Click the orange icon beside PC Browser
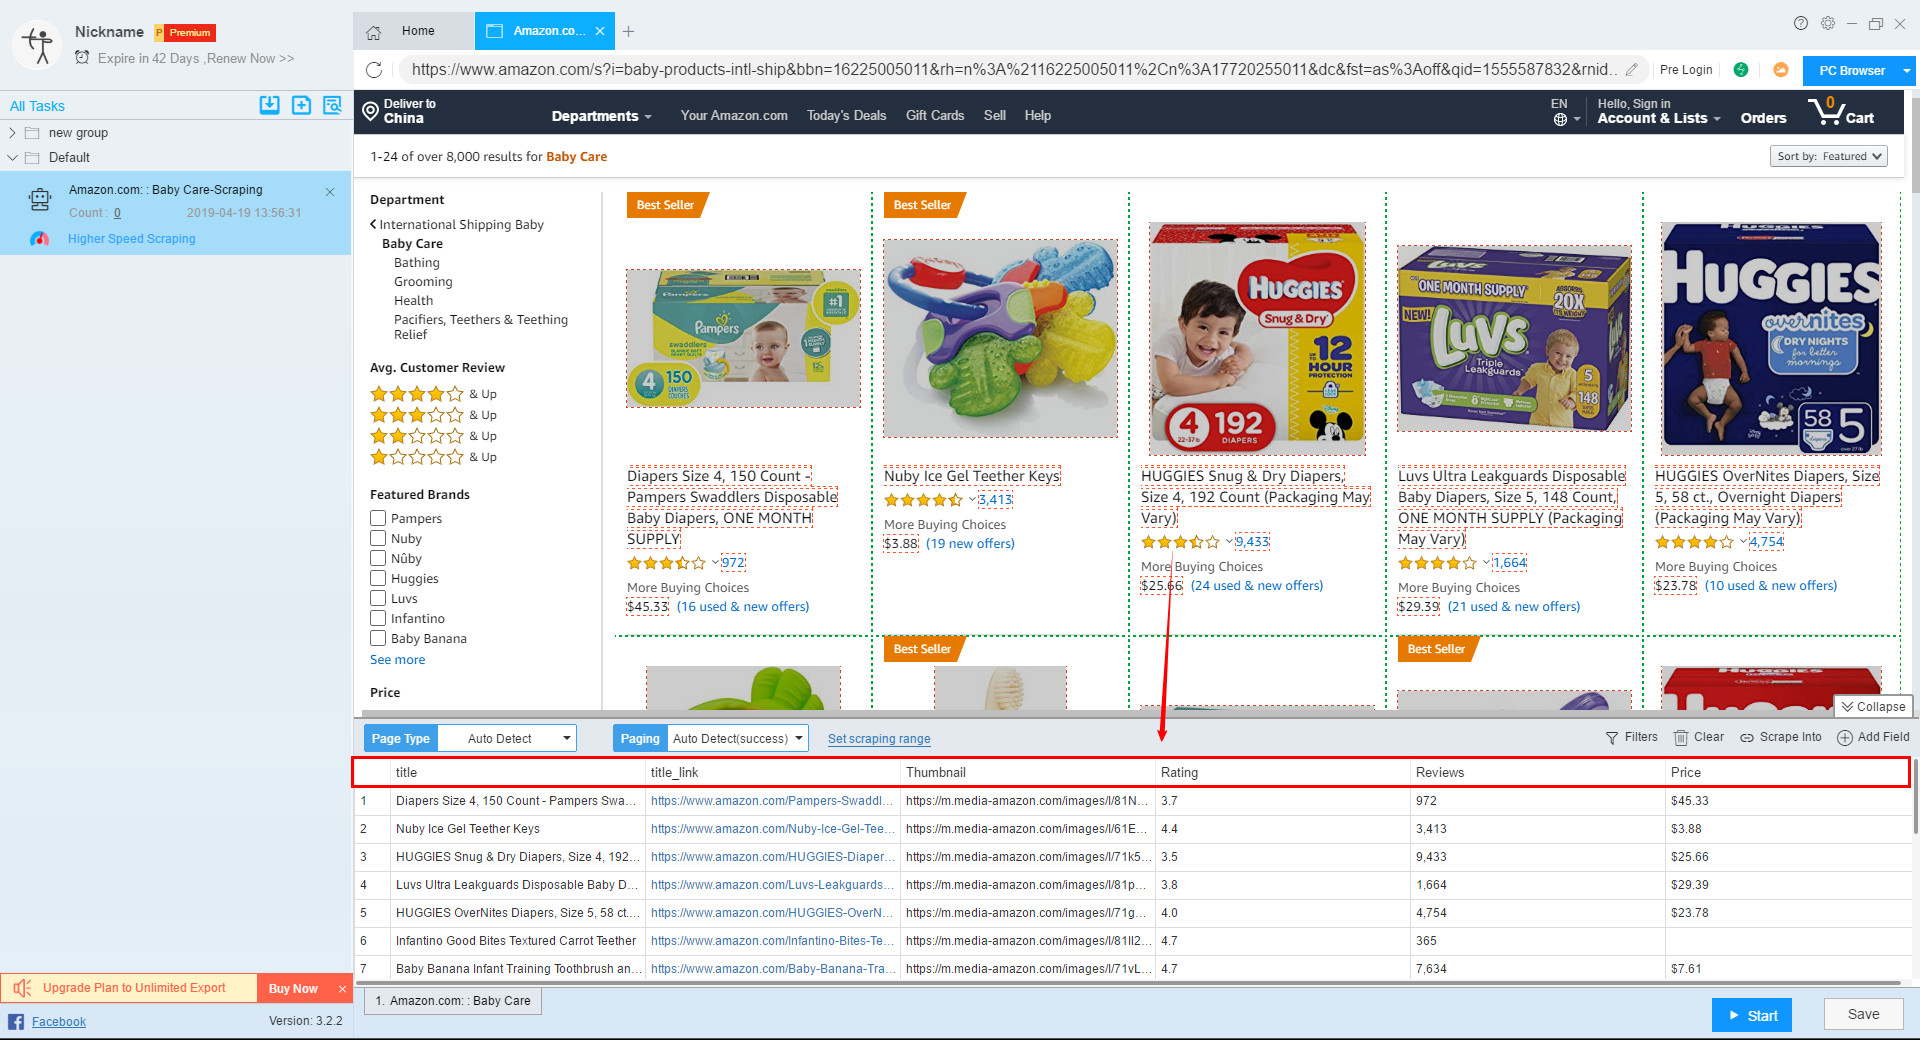Viewport: 1920px width, 1040px height. (1780, 70)
